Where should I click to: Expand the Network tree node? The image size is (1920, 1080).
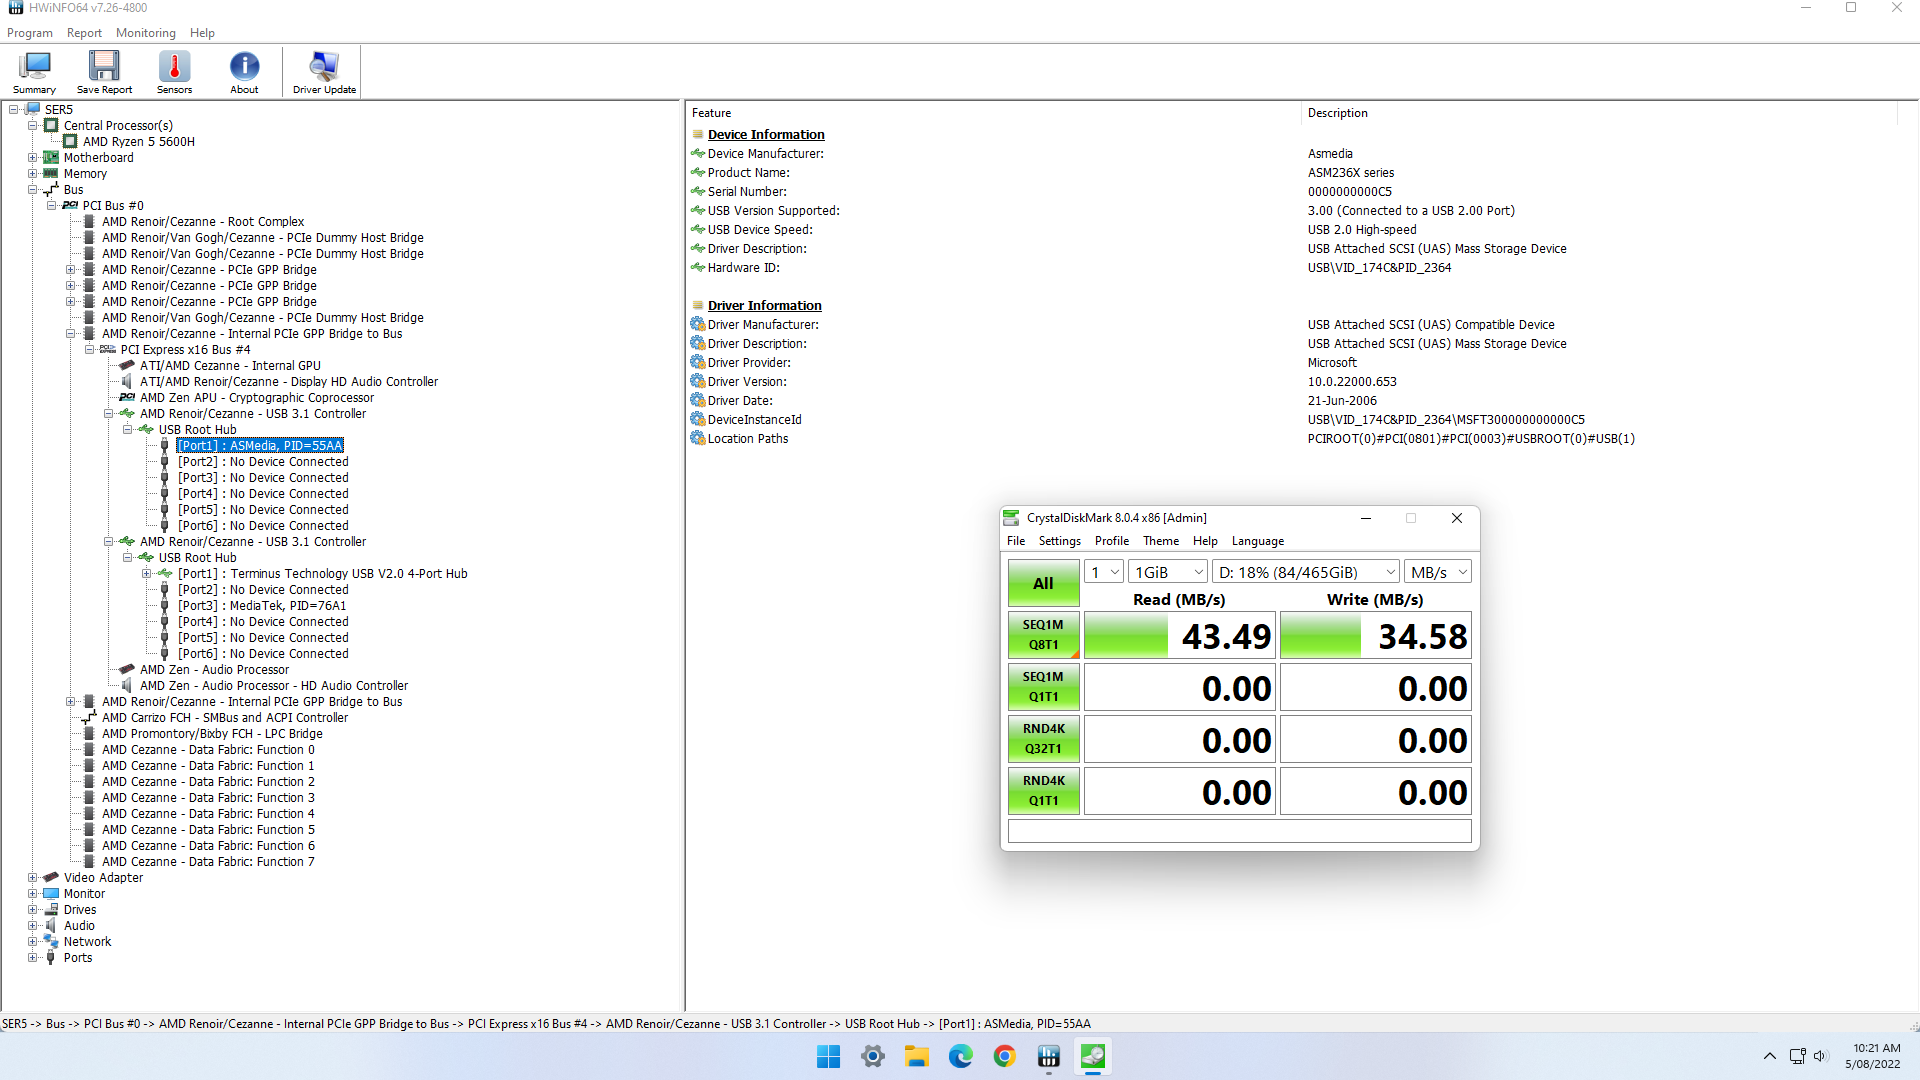(x=33, y=942)
